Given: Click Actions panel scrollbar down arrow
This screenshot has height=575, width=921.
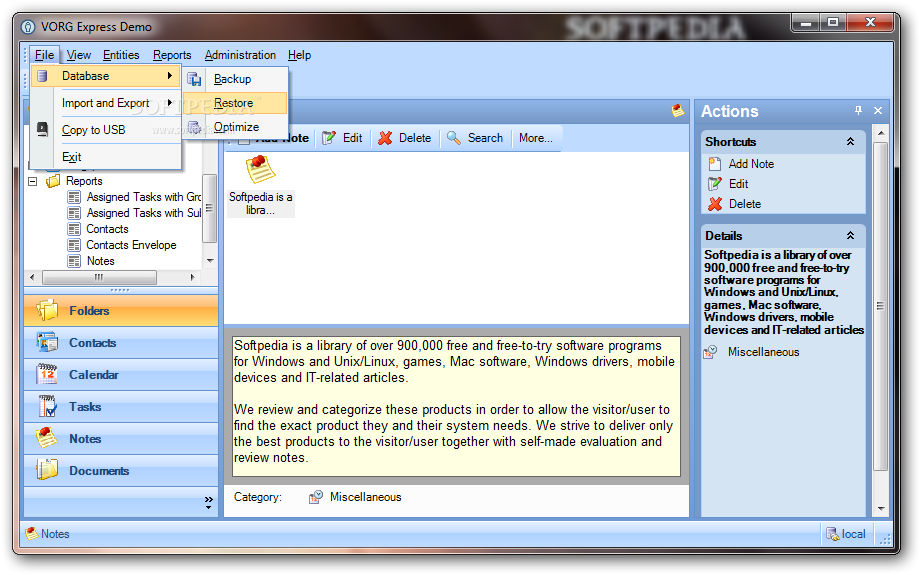Looking at the screenshot, I should click(880, 509).
